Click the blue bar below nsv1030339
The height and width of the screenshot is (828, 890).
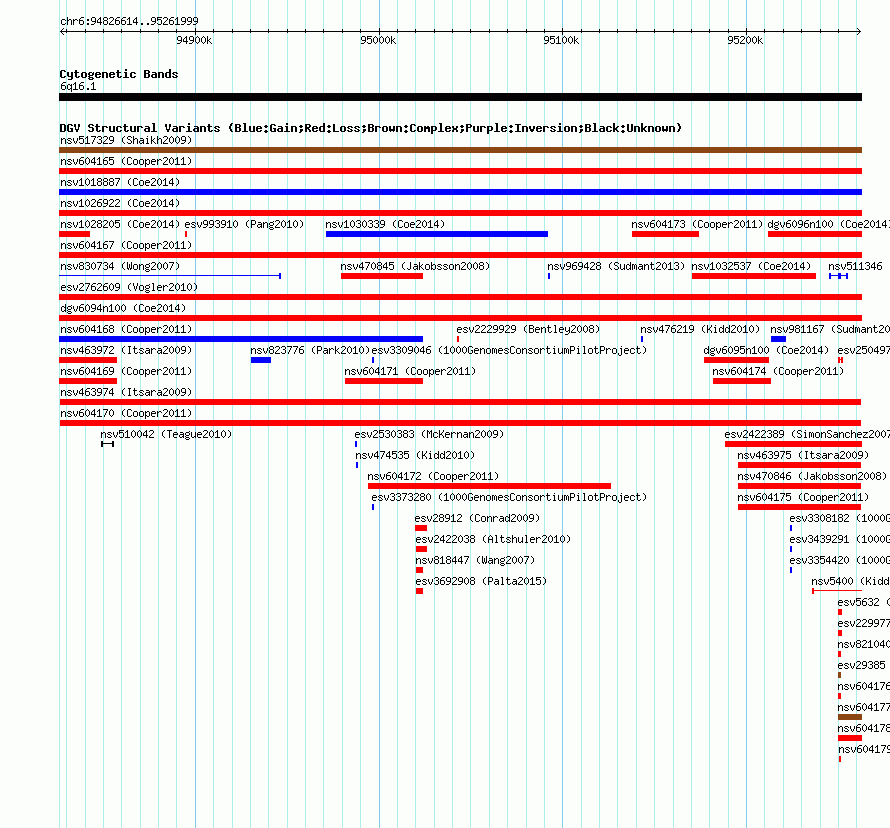click(437, 234)
